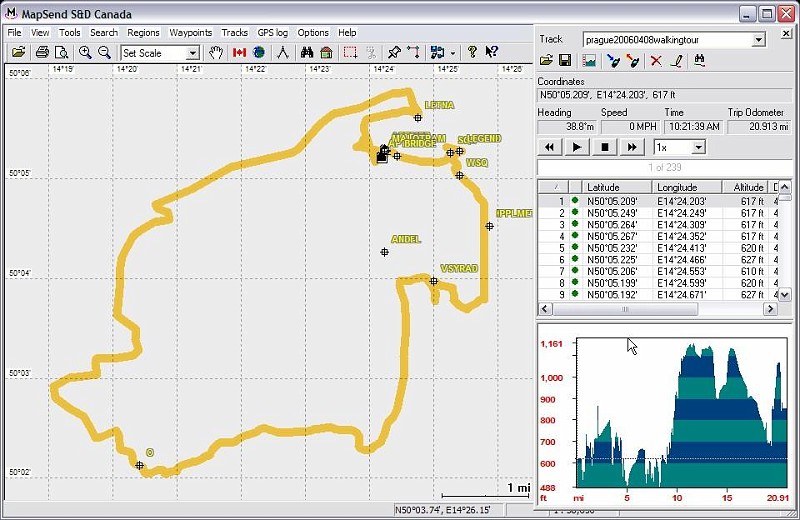Select the red dashed region tool
800x520 pixels.
[350, 52]
